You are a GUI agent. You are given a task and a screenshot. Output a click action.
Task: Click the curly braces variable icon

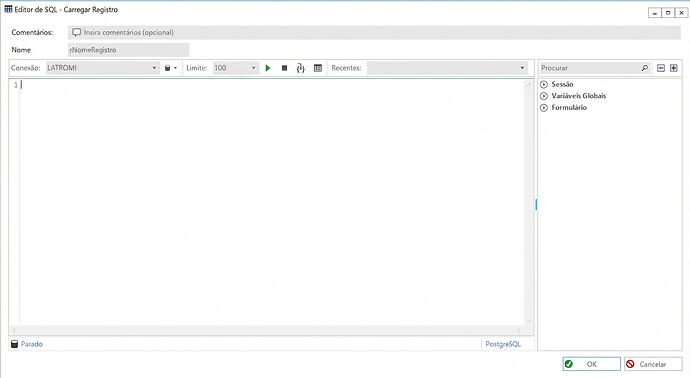click(x=301, y=68)
